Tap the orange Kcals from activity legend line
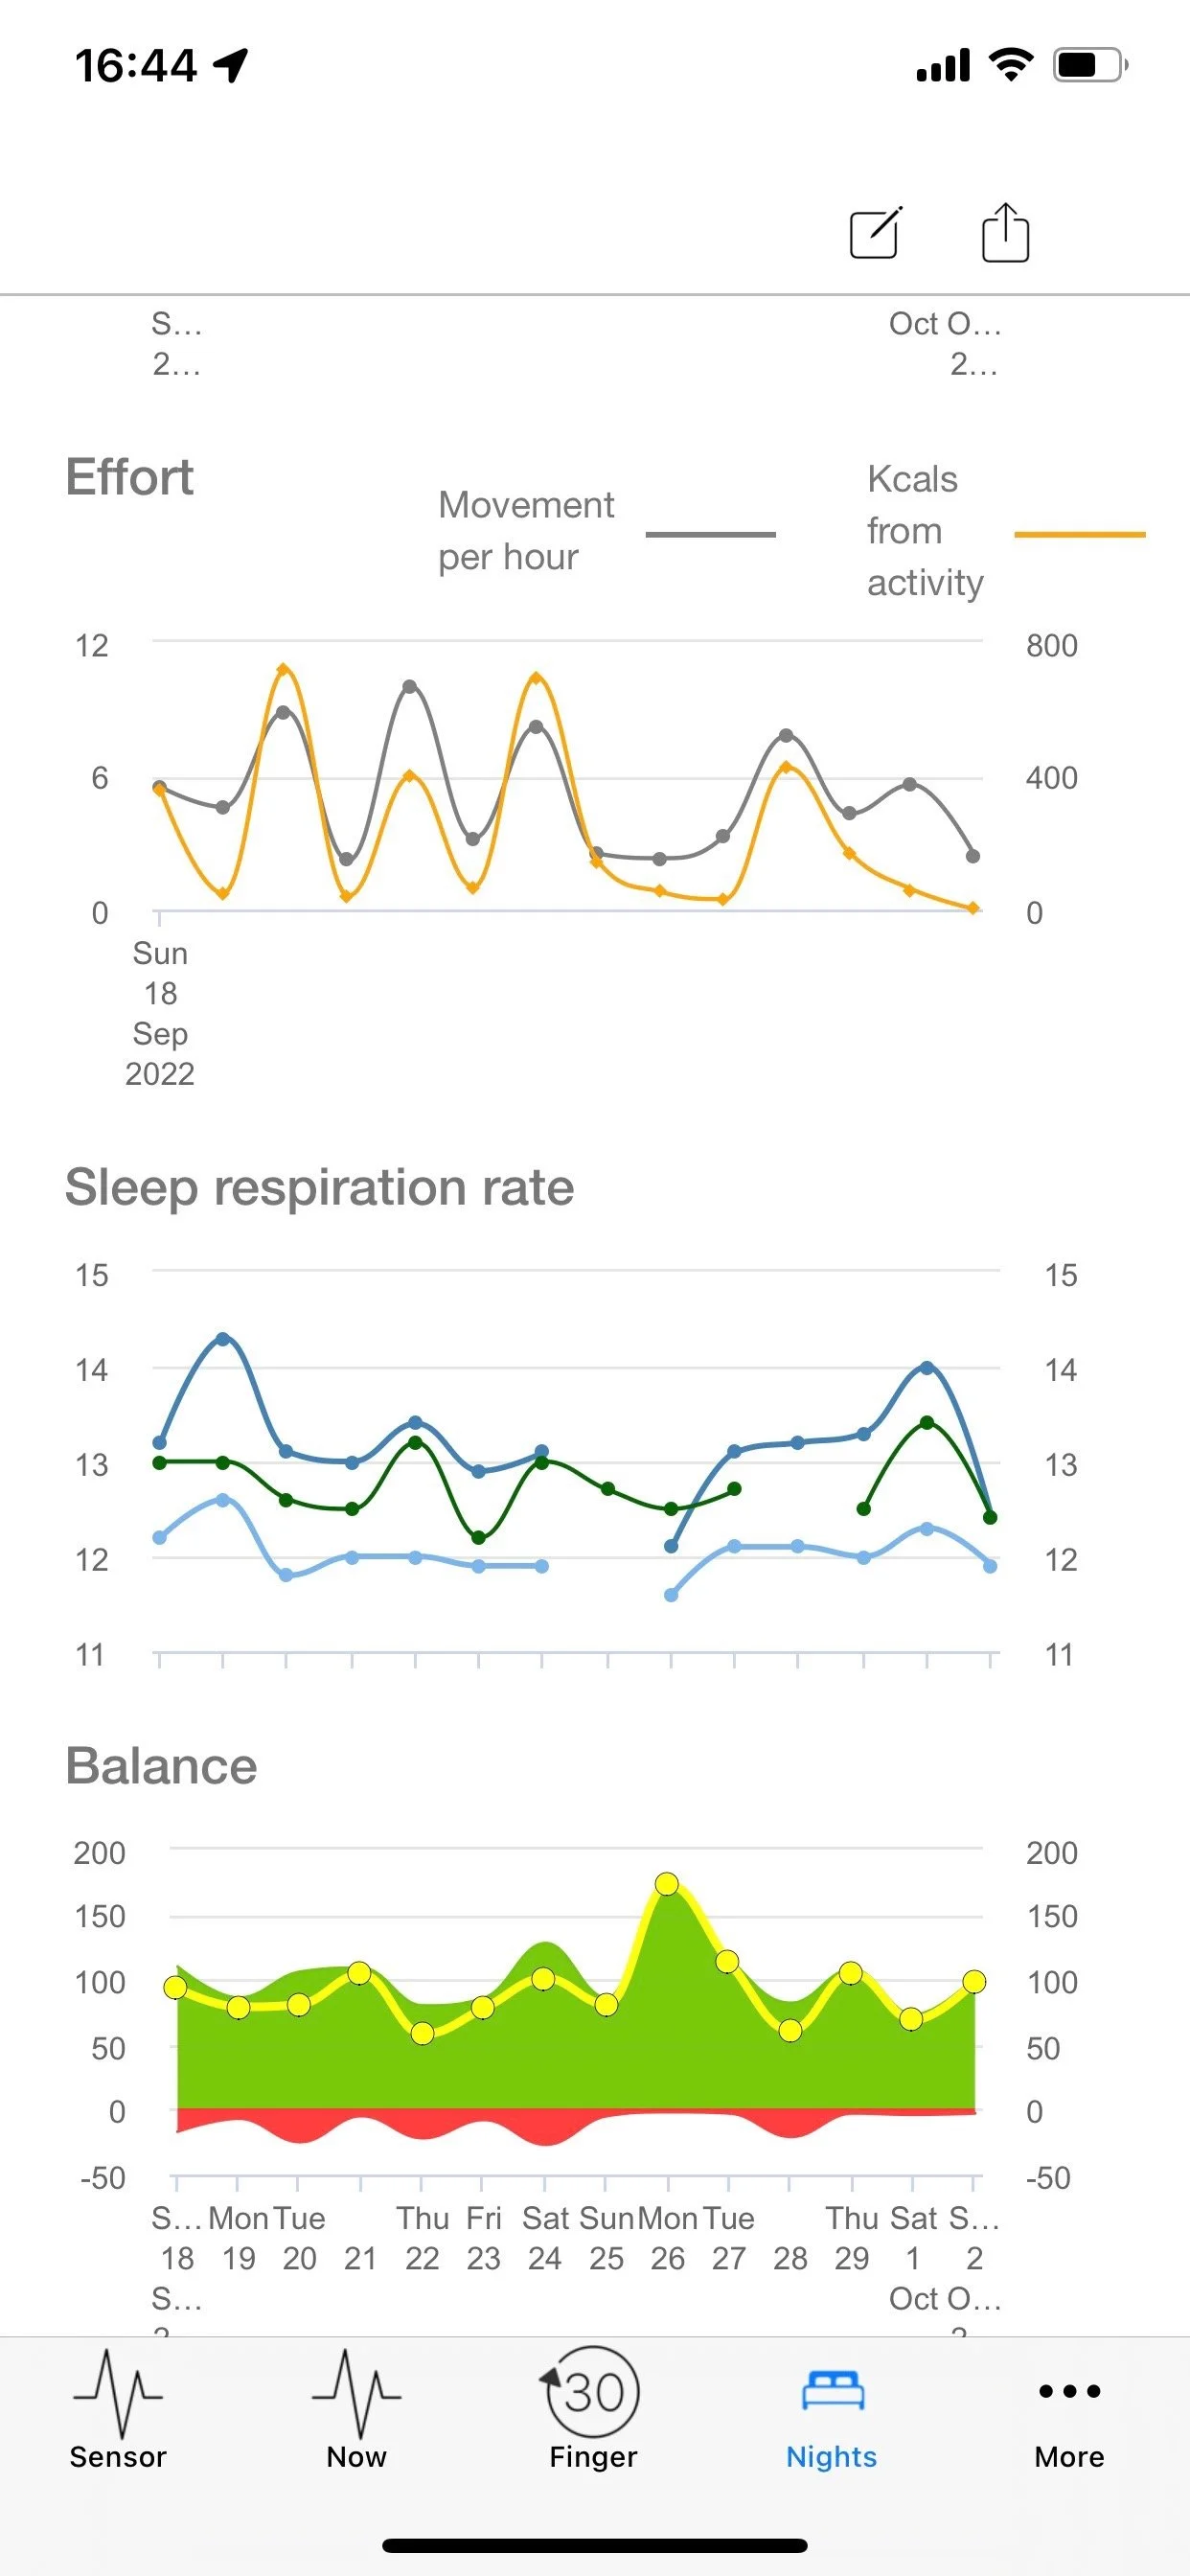1190x2576 pixels. pos(1079,534)
